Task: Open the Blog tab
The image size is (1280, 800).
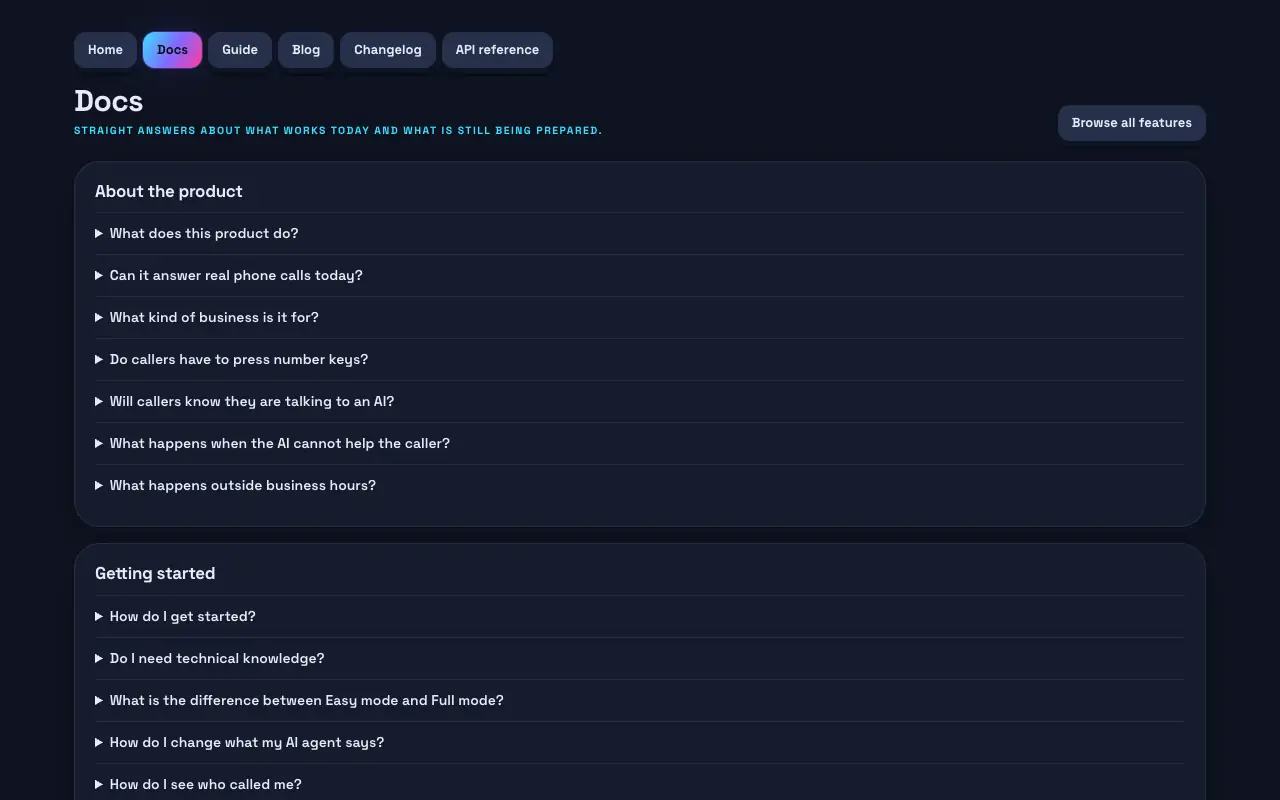Action: click(306, 50)
